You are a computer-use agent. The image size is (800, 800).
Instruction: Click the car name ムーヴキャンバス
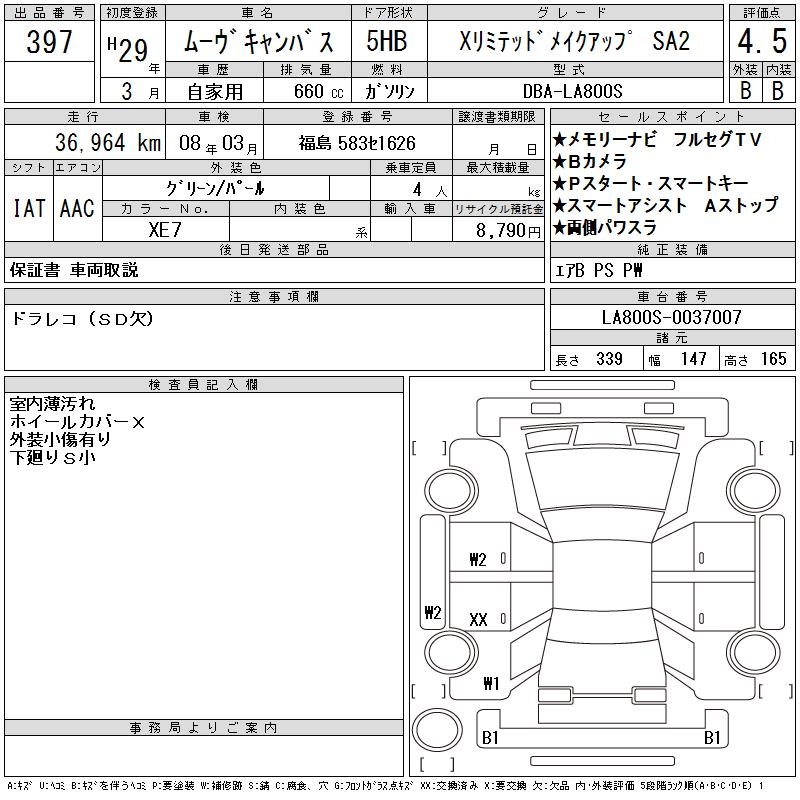pyautogui.click(x=258, y=41)
